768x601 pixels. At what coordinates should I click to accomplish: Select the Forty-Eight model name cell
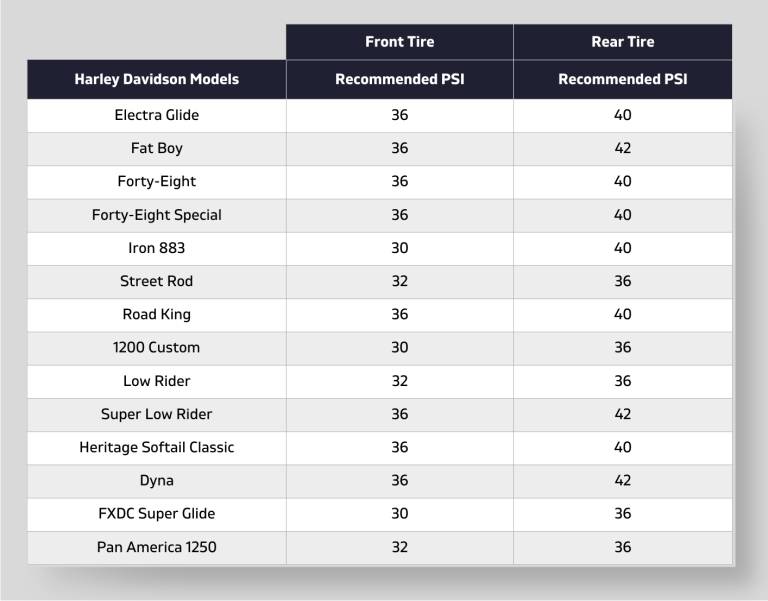(x=157, y=182)
